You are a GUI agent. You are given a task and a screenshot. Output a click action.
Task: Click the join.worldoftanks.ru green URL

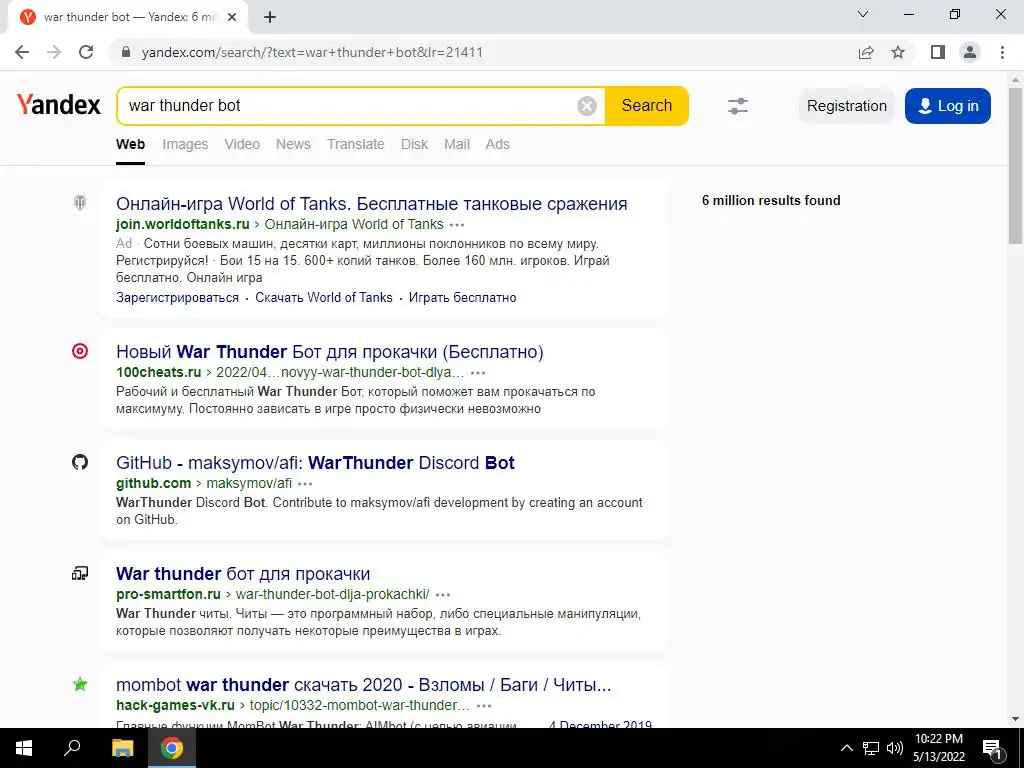tap(183, 225)
